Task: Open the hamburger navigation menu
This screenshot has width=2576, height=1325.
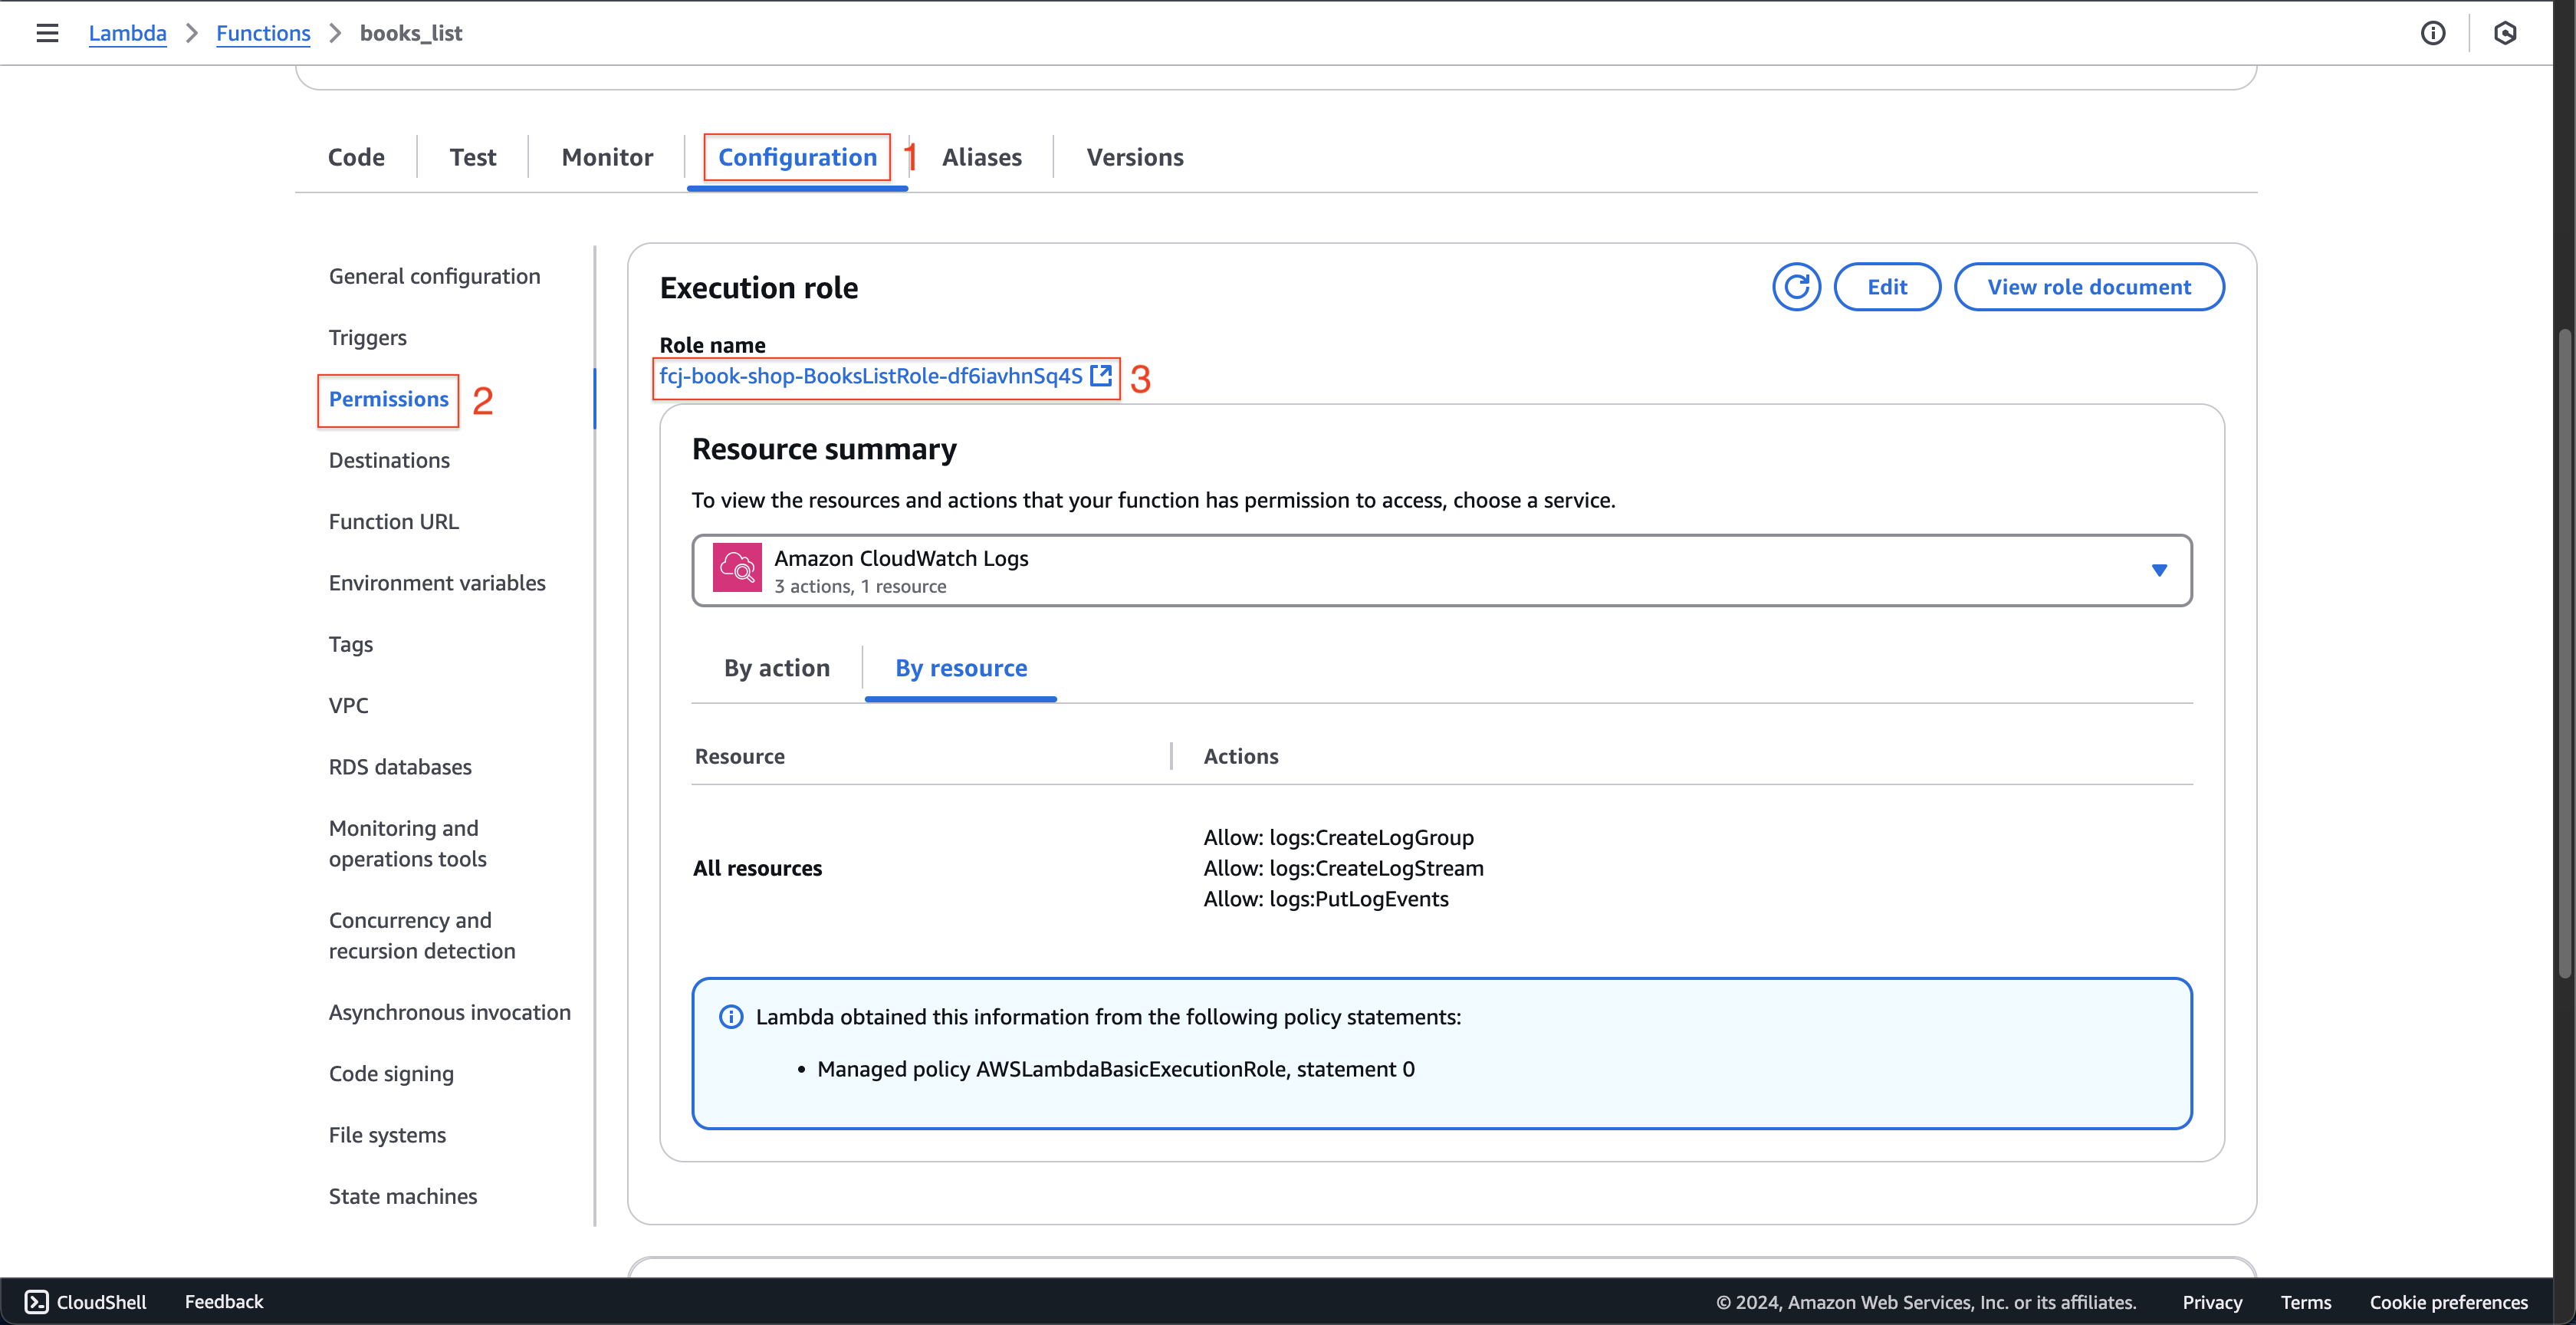Action: click(47, 33)
